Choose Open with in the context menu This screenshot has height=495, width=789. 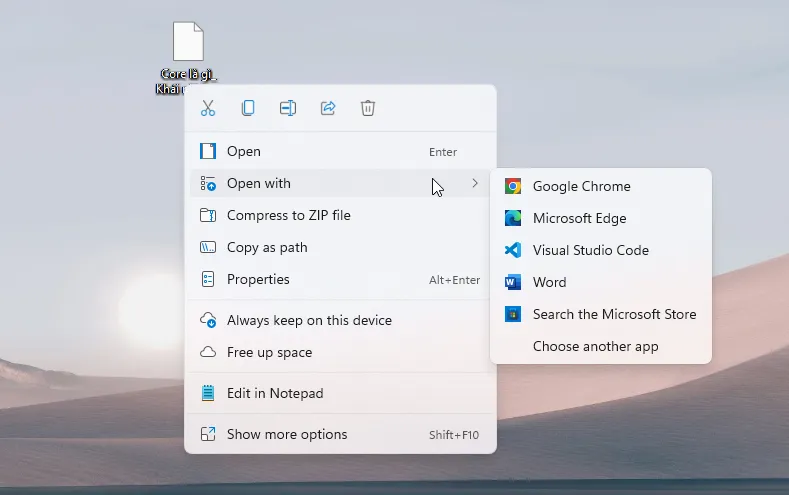(x=340, y=183)
